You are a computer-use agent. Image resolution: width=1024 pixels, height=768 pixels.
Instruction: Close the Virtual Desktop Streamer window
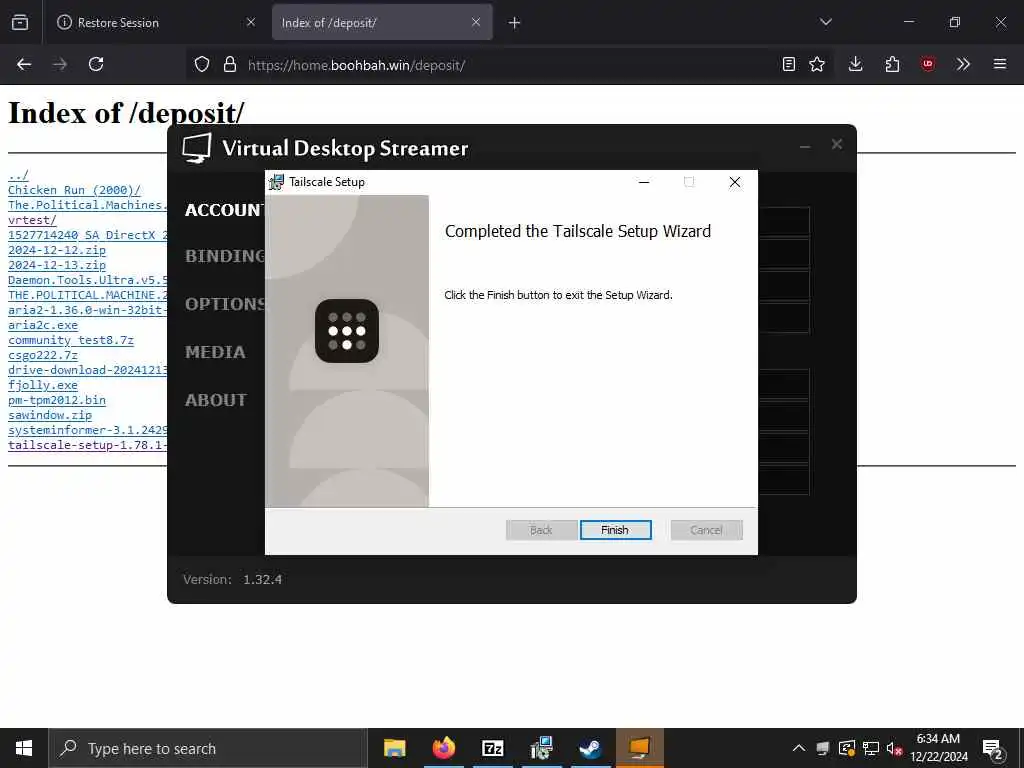tap(837, 144)
